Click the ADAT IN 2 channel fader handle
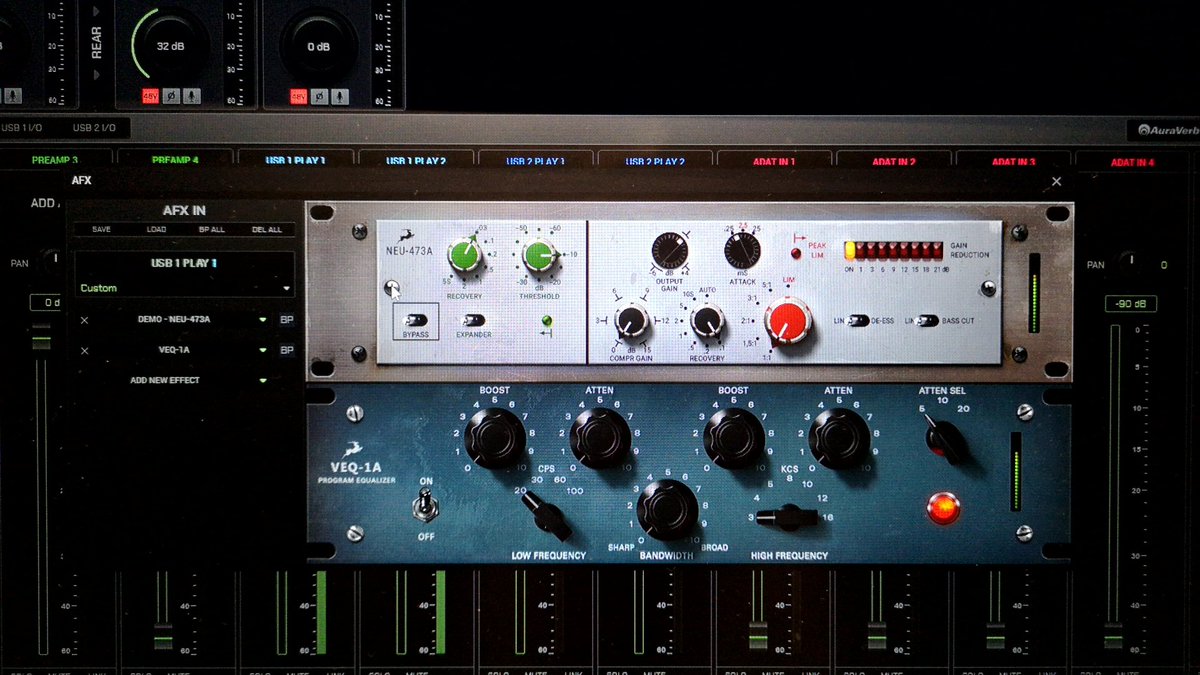 877,637
